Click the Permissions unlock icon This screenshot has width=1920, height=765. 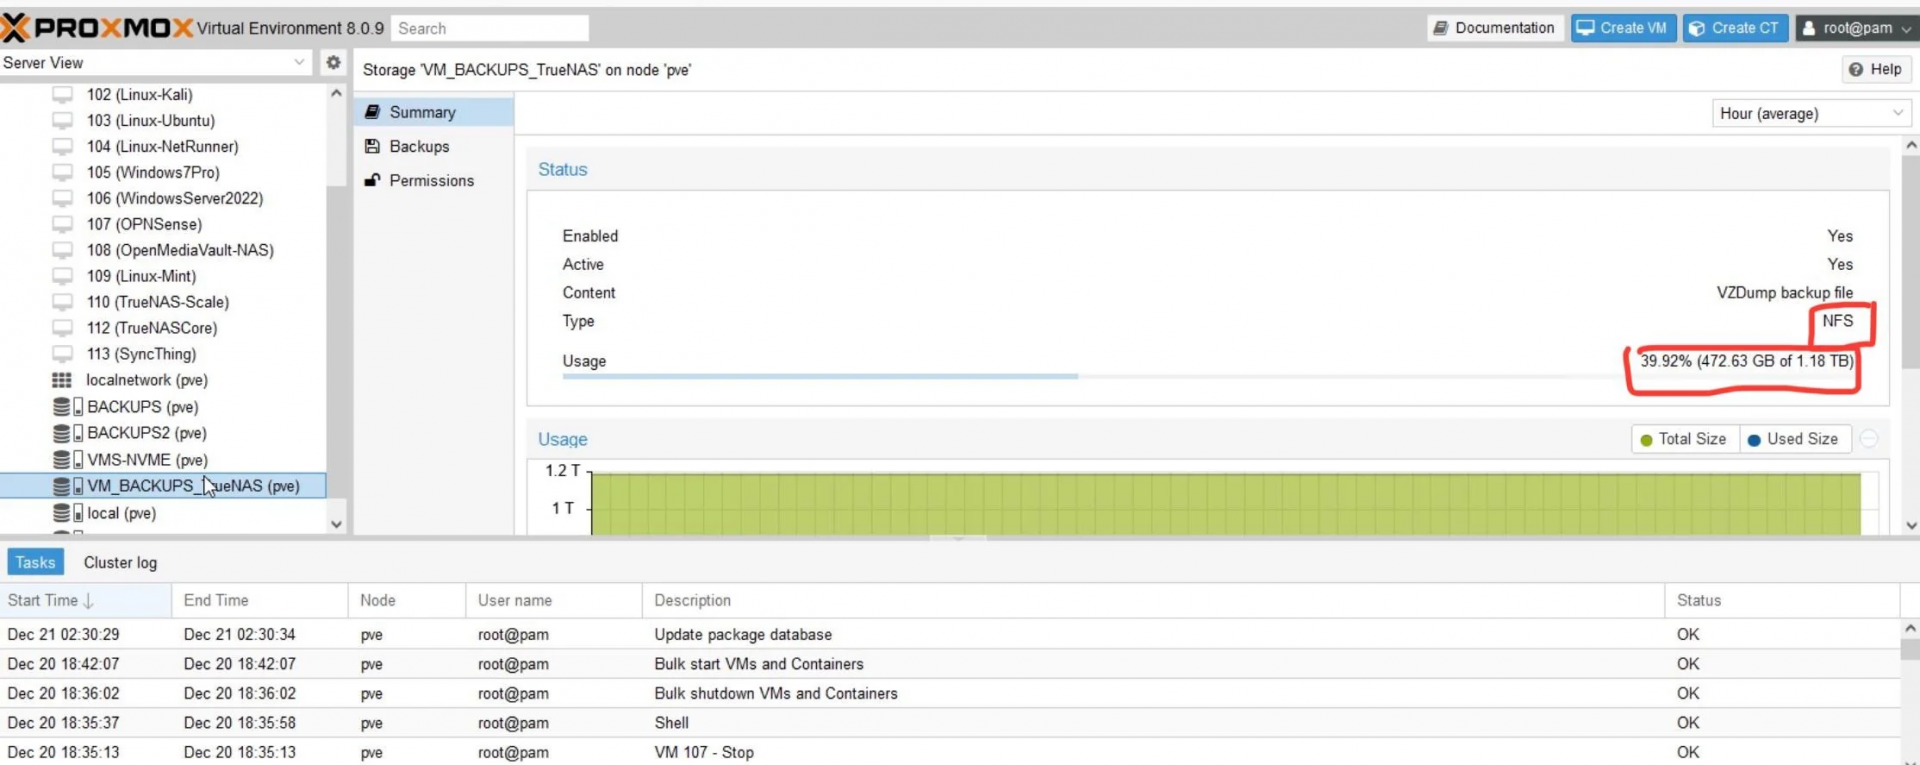tap(372, 180)
